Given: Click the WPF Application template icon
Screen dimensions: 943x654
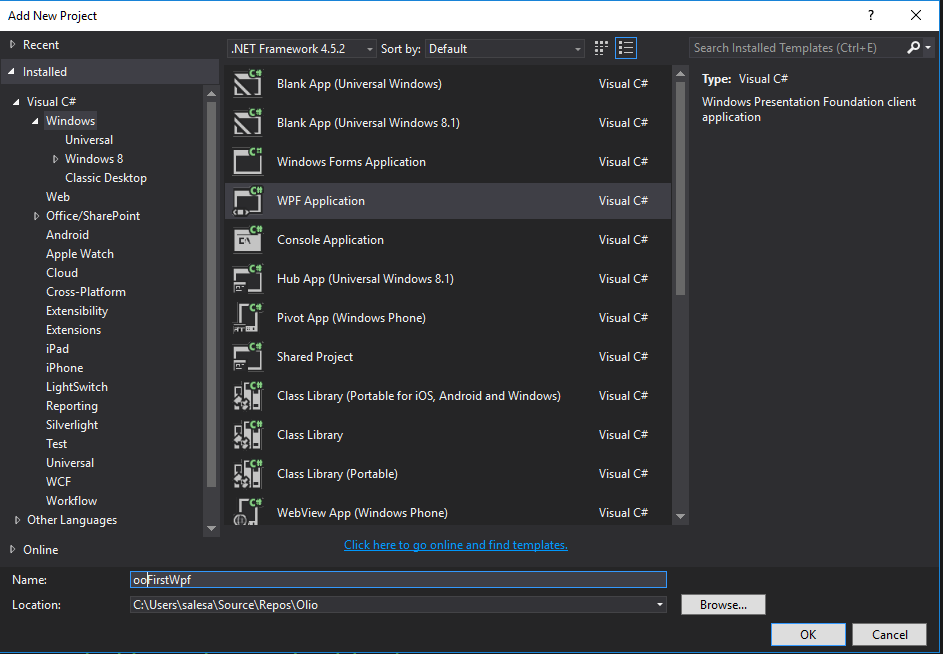Looking at the screenshot, I should (247, 201).
